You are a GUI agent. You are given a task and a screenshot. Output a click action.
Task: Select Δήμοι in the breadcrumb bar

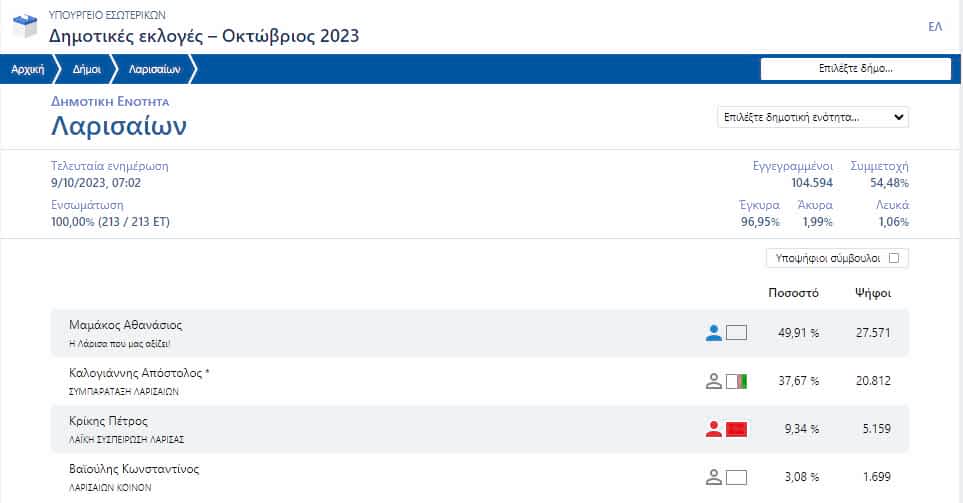tap(86, 69)
